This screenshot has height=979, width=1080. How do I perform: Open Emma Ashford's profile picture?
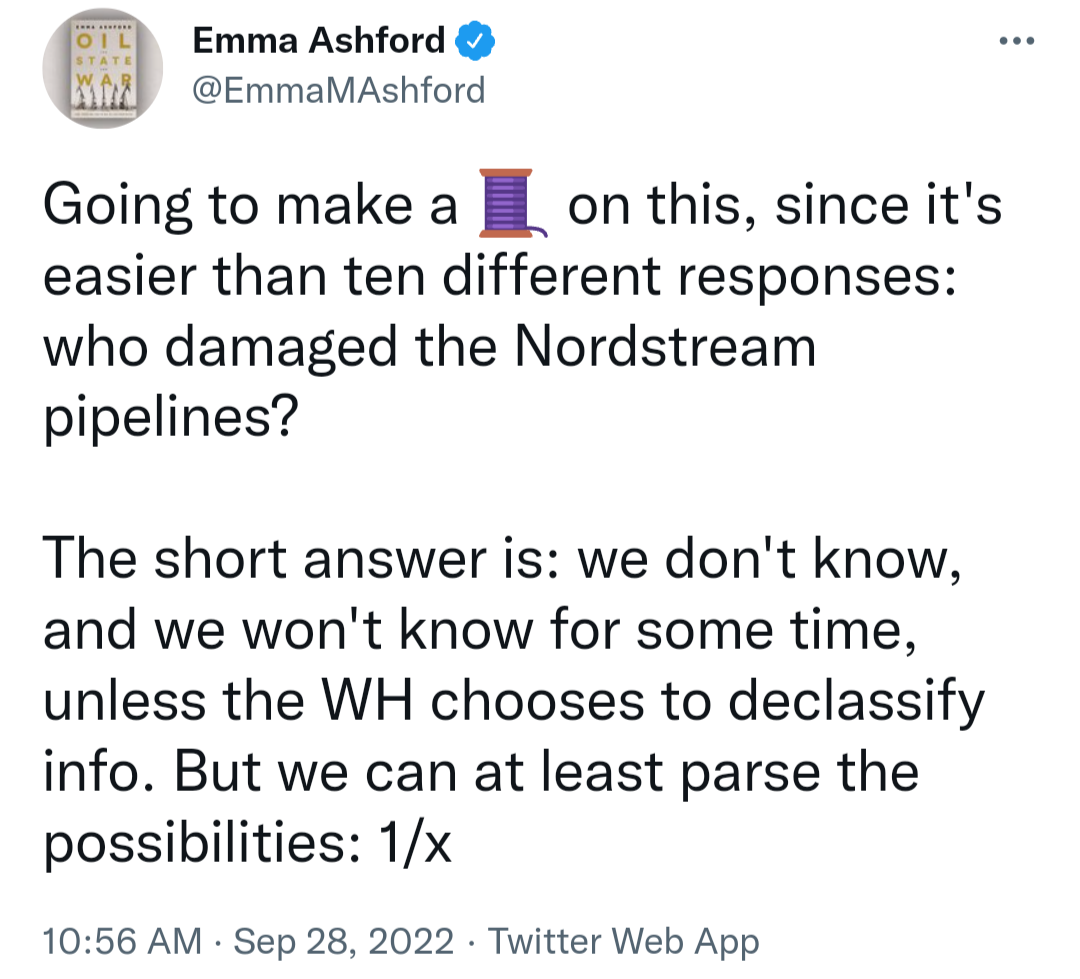coord(103,68)
